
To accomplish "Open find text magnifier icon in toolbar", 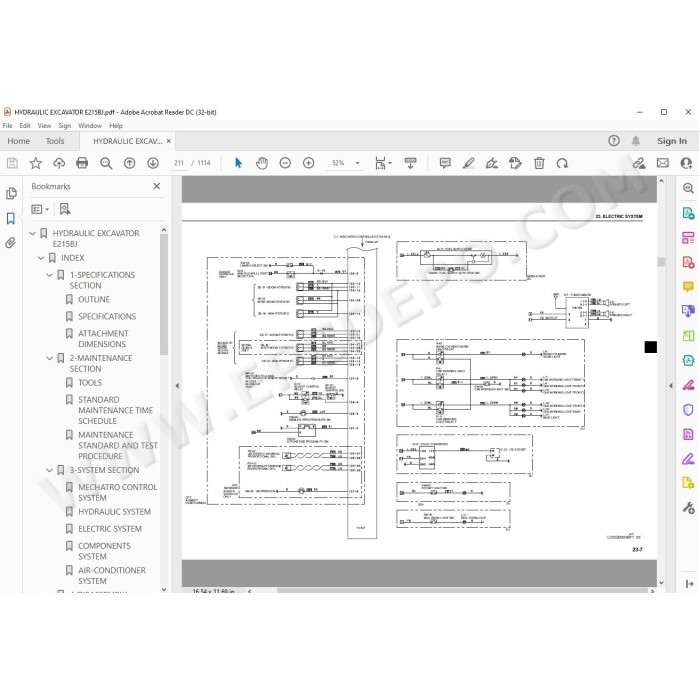I will [x=106, y=163].
